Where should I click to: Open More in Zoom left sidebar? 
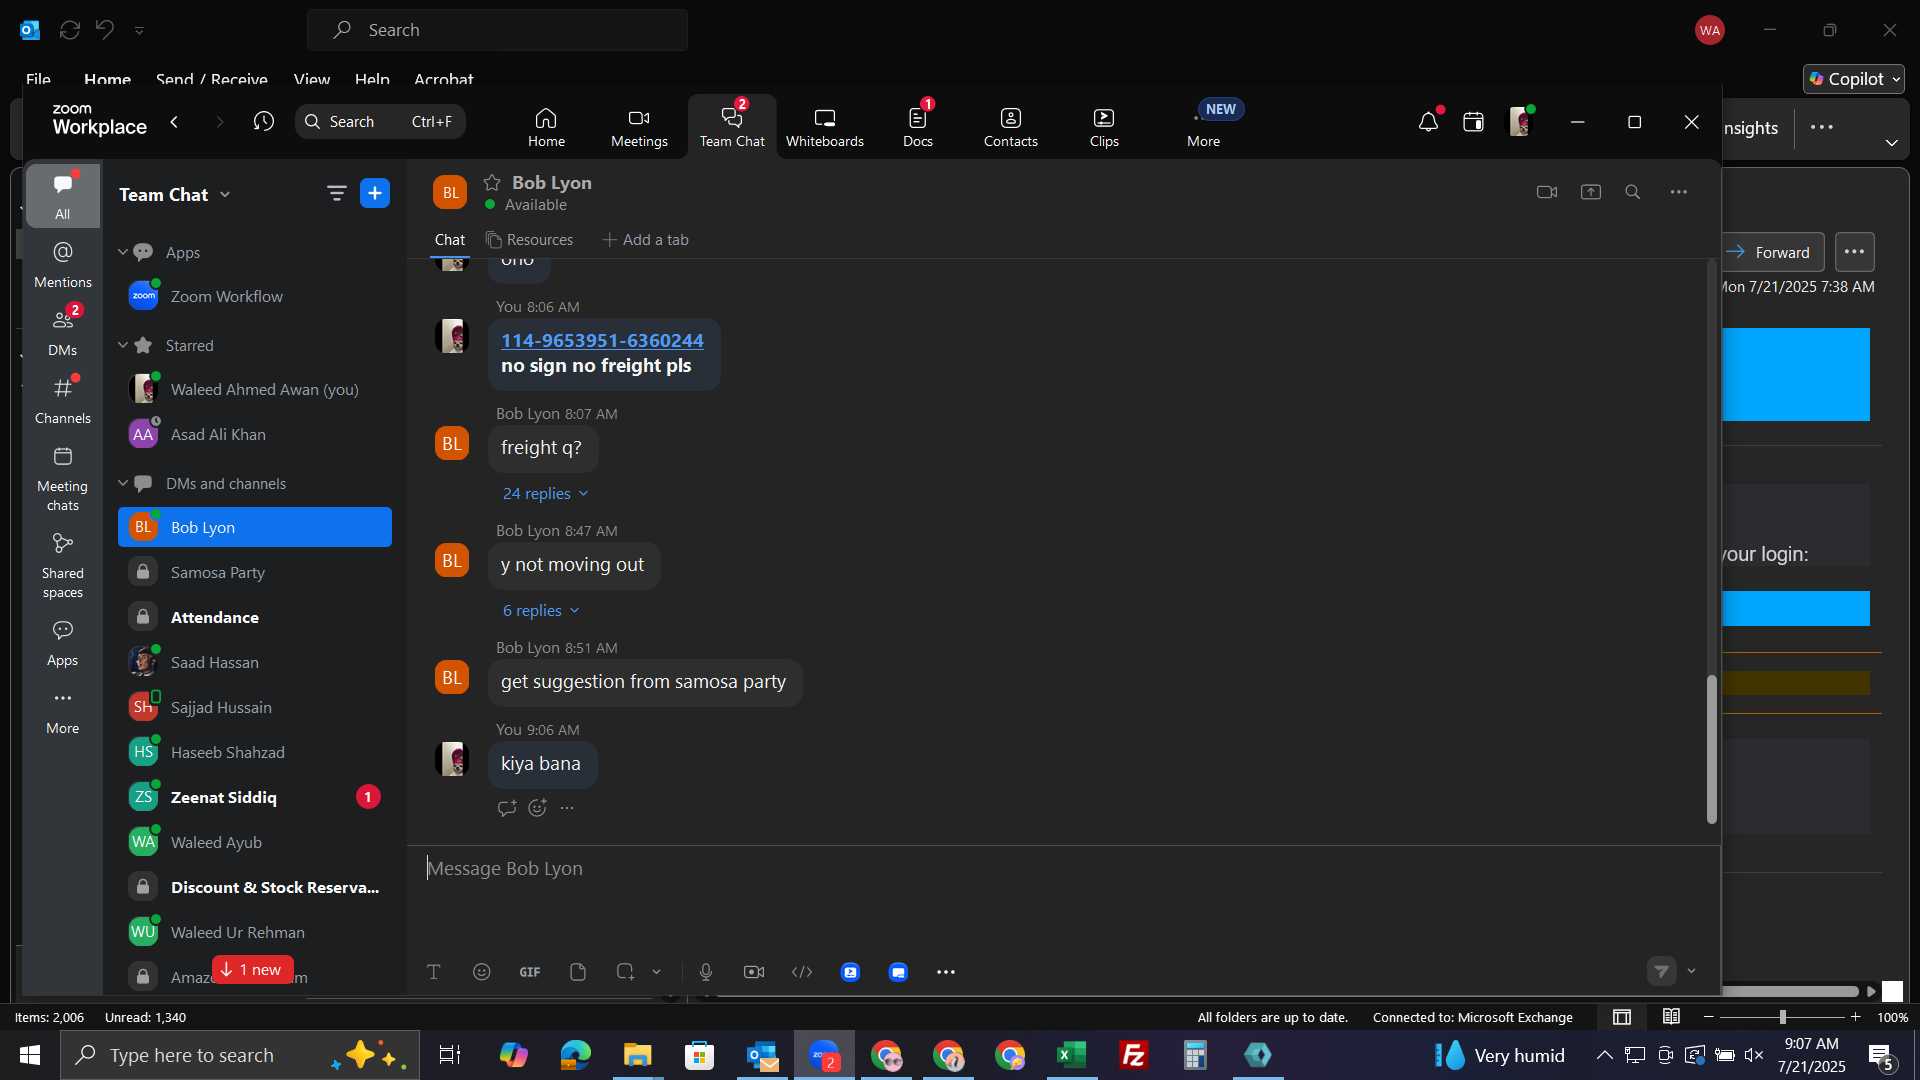[x=62, y=711]
